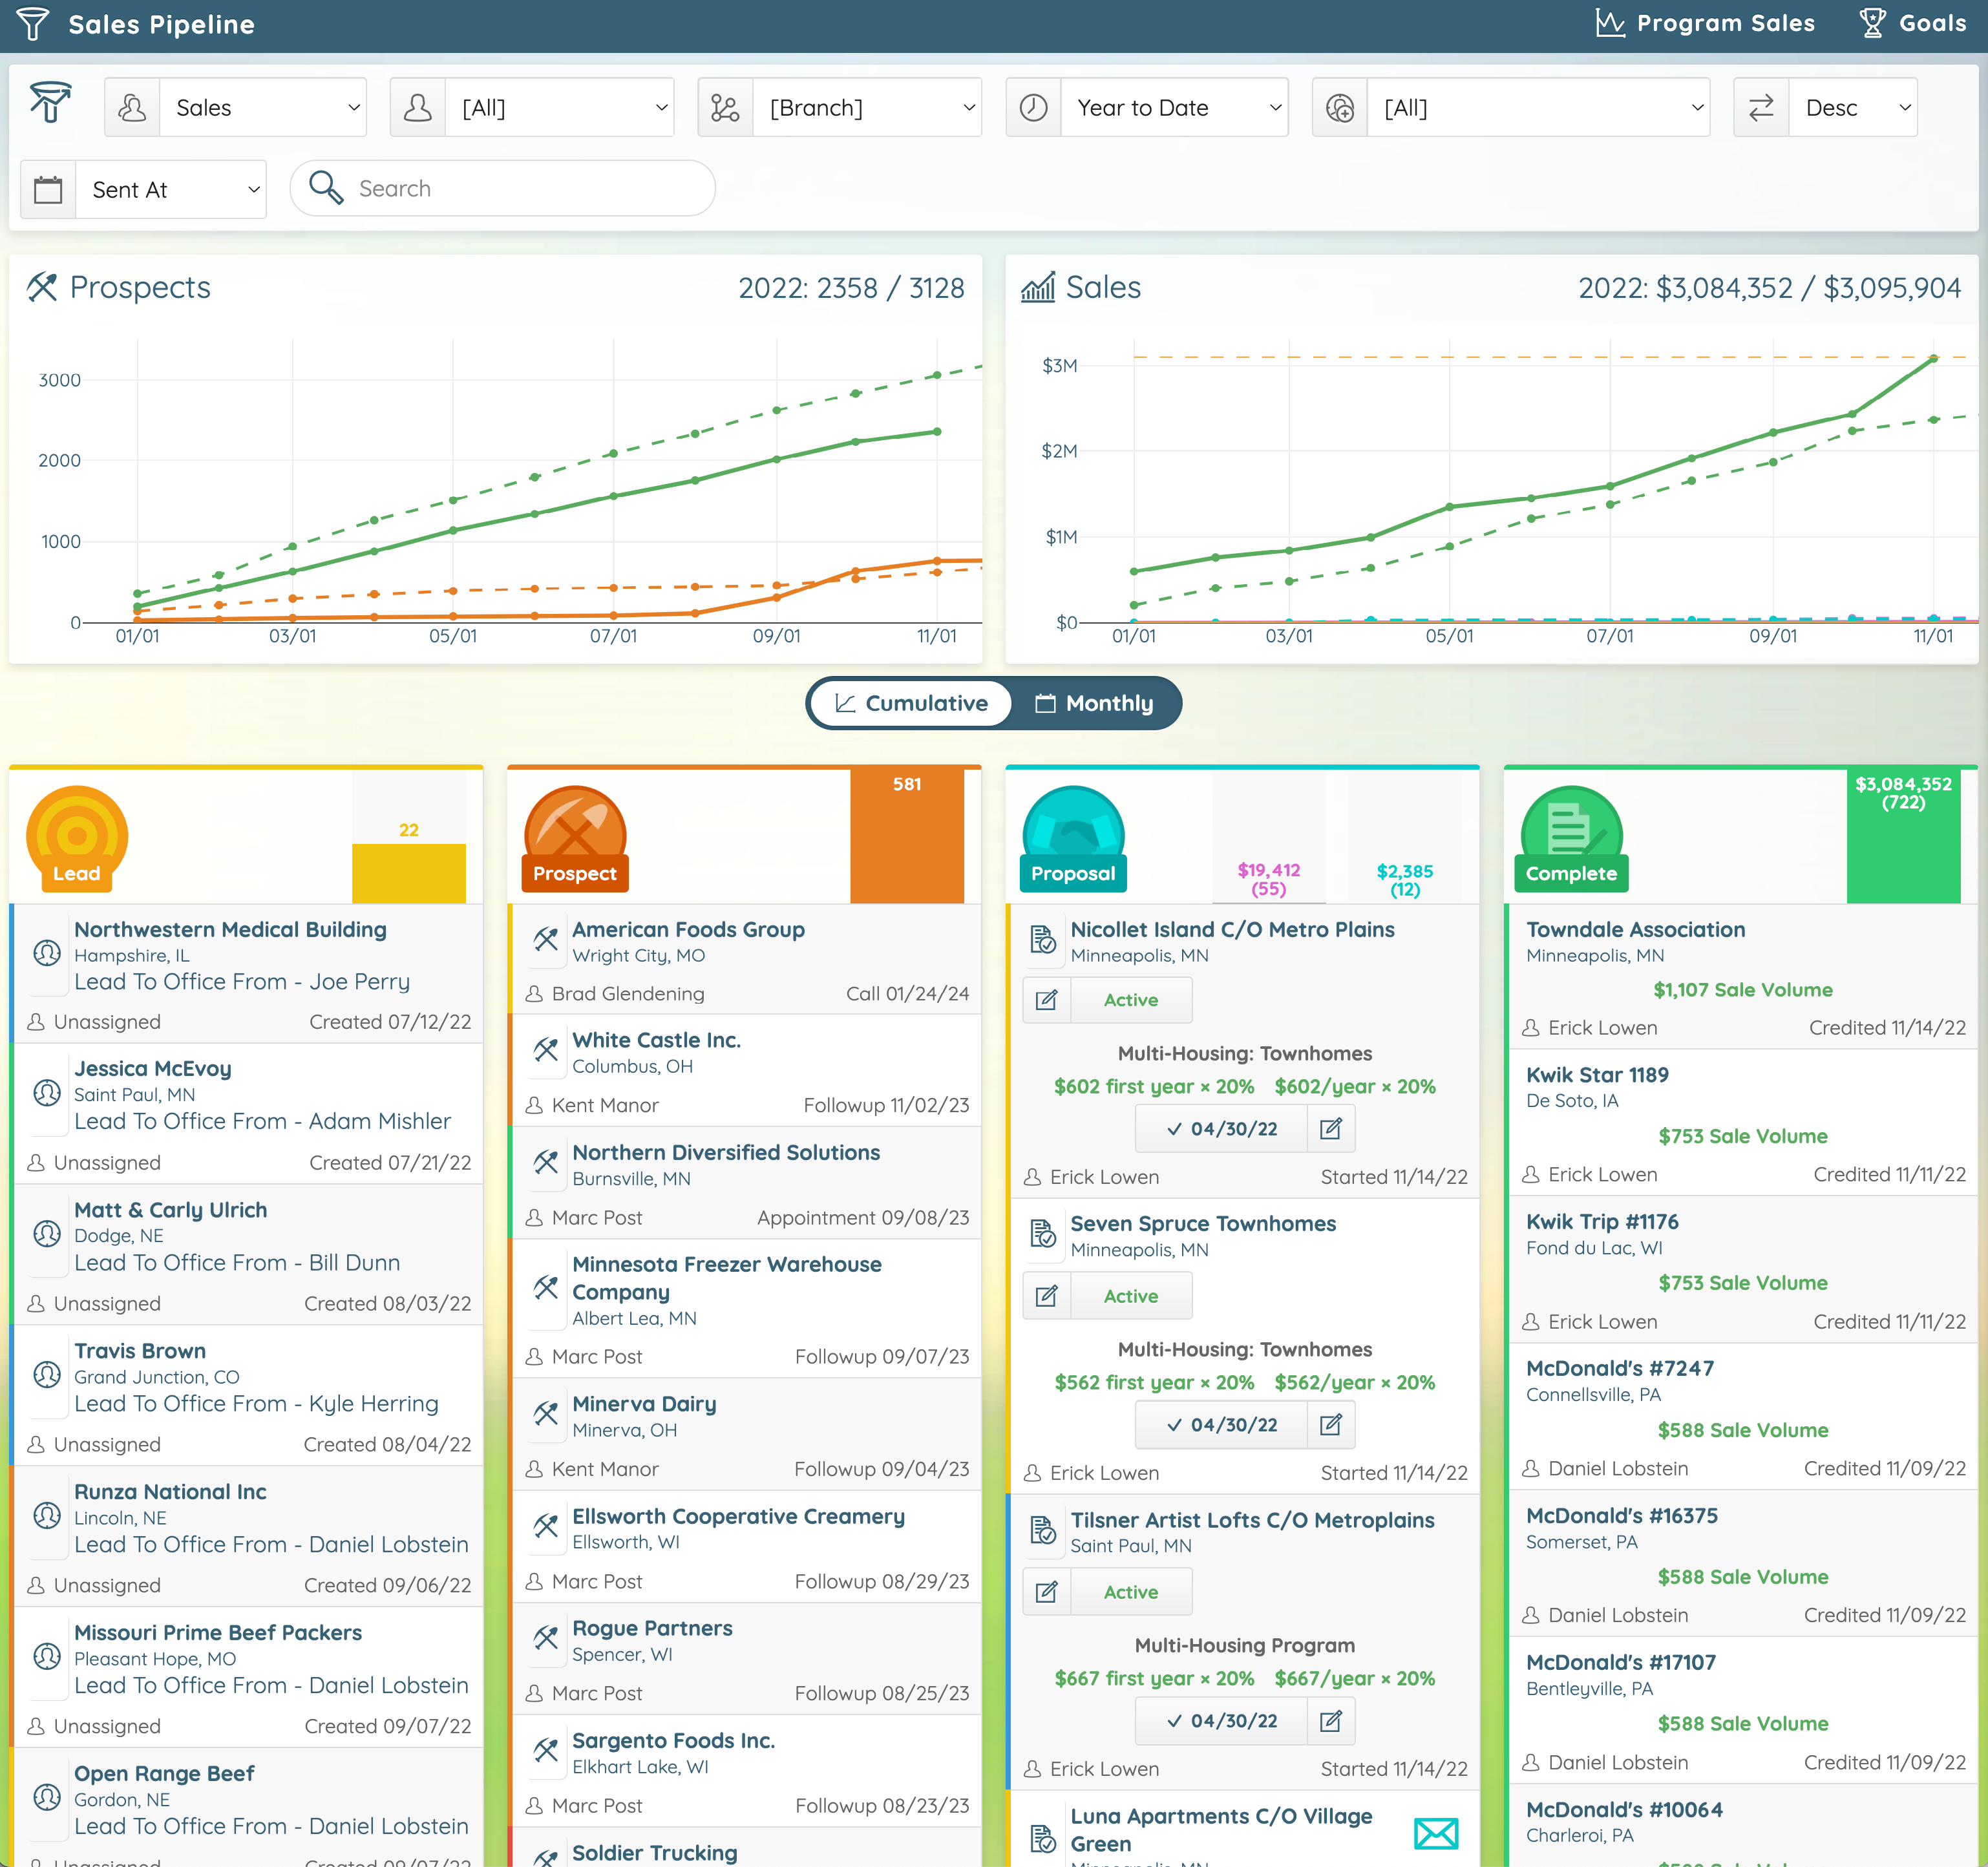Open the user [All] dropdown
Viewport: 1988px width, 1867px height.
tap(560, 107)
